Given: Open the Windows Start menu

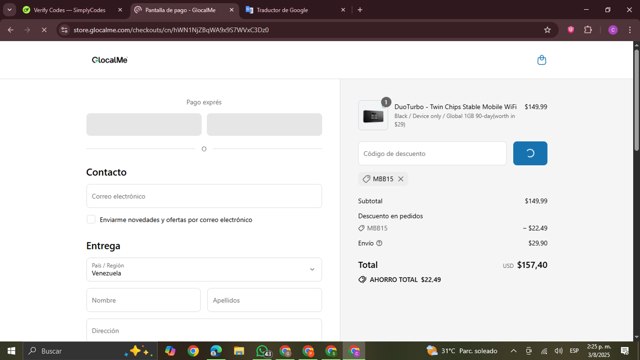Looking at the screenshot, I should tap(11, 351).
